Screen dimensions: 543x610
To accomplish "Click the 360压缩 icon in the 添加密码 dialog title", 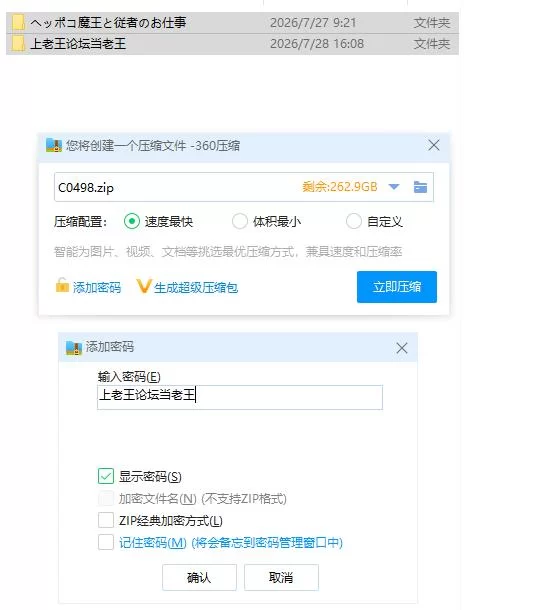I will pos(74,347).
